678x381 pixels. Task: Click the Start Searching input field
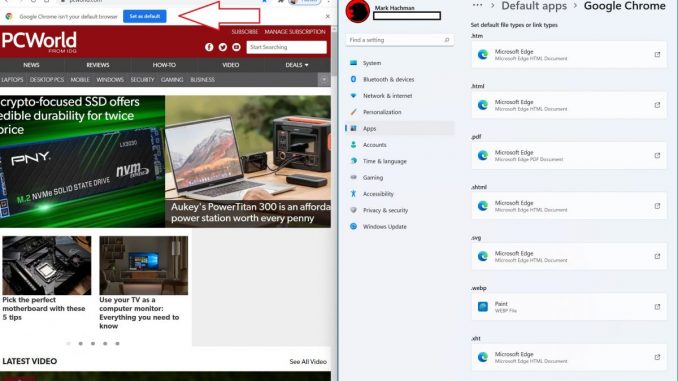(x=286, y=47)
